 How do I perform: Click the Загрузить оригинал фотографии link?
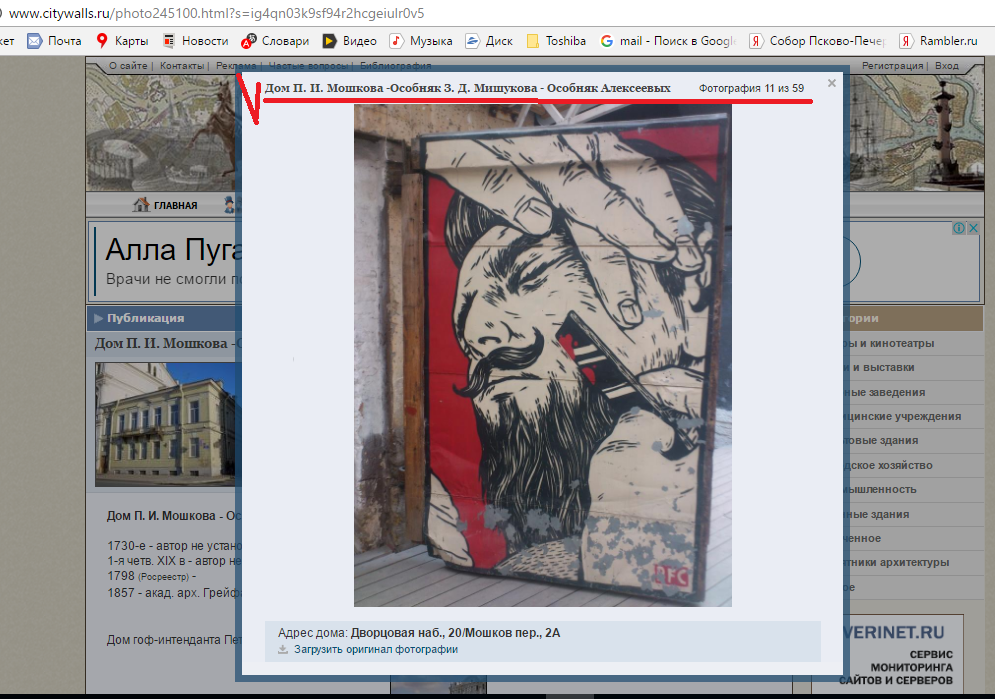376,650
